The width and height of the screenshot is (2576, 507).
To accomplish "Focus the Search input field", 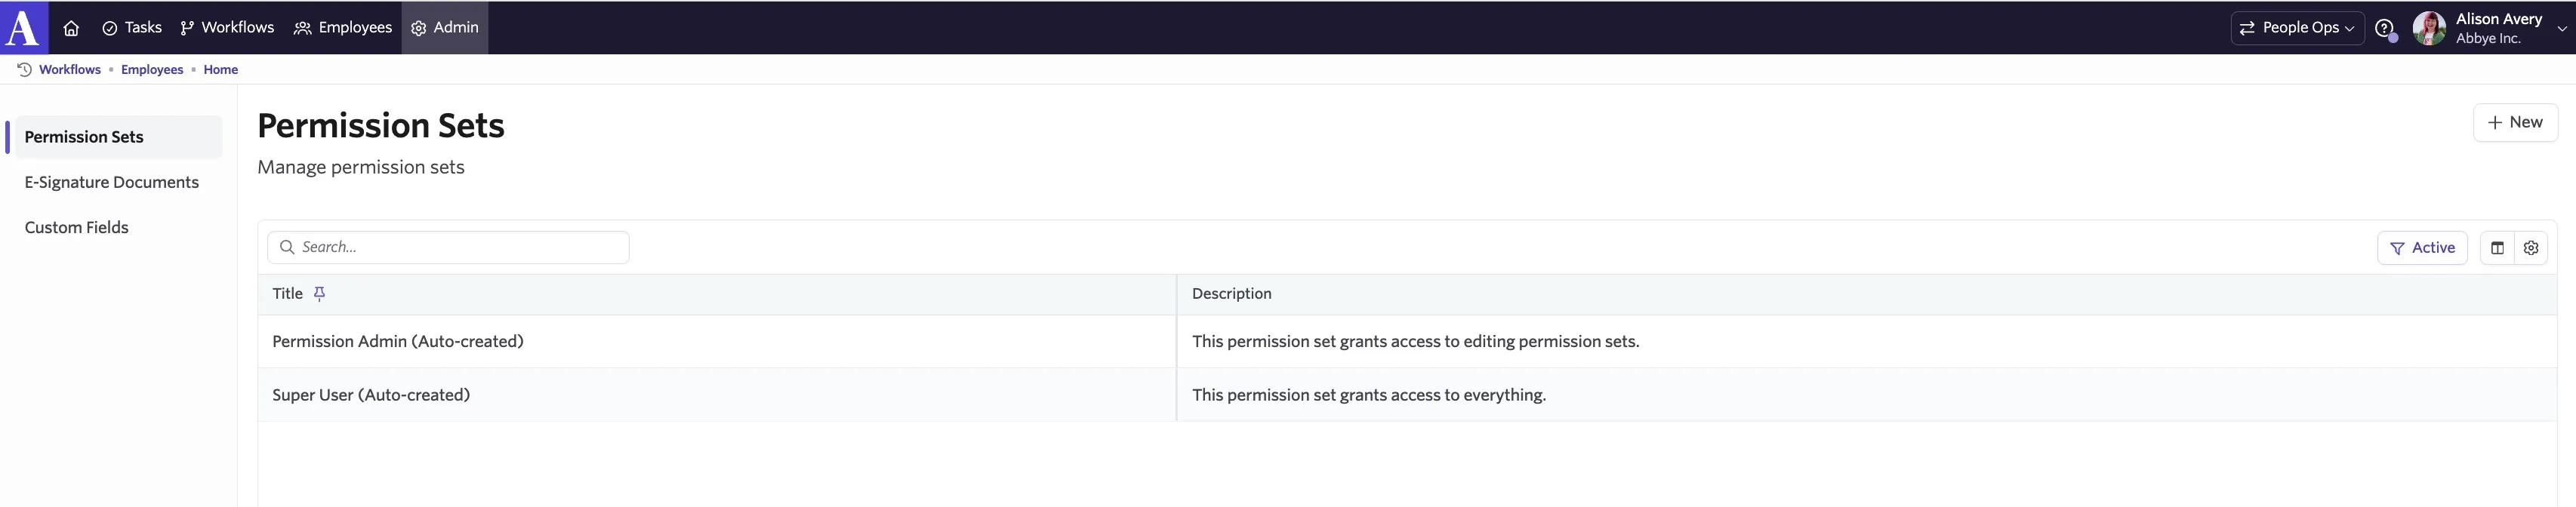I will coord(448,247).
